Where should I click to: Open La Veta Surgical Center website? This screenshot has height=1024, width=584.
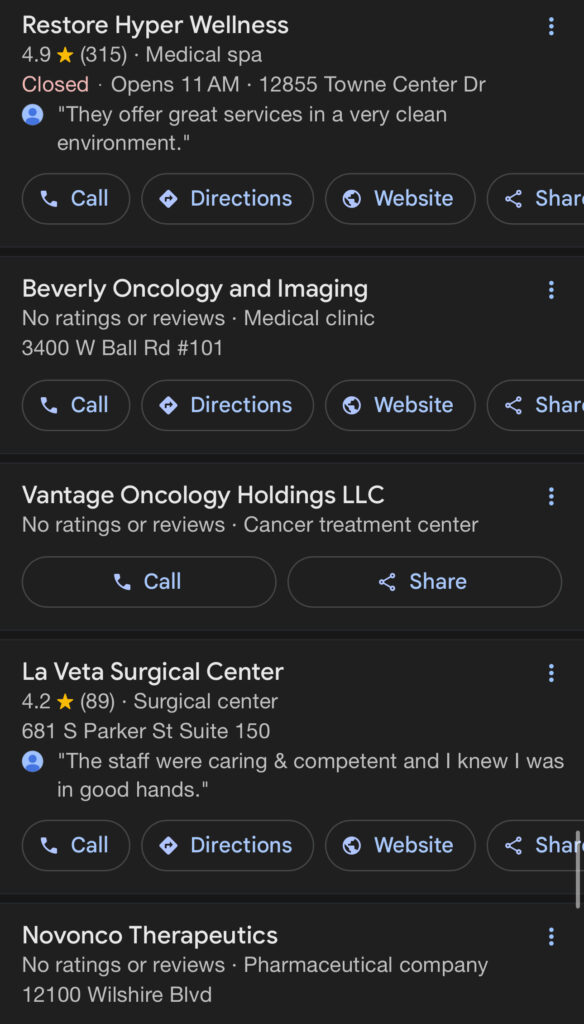click(400, 845)
